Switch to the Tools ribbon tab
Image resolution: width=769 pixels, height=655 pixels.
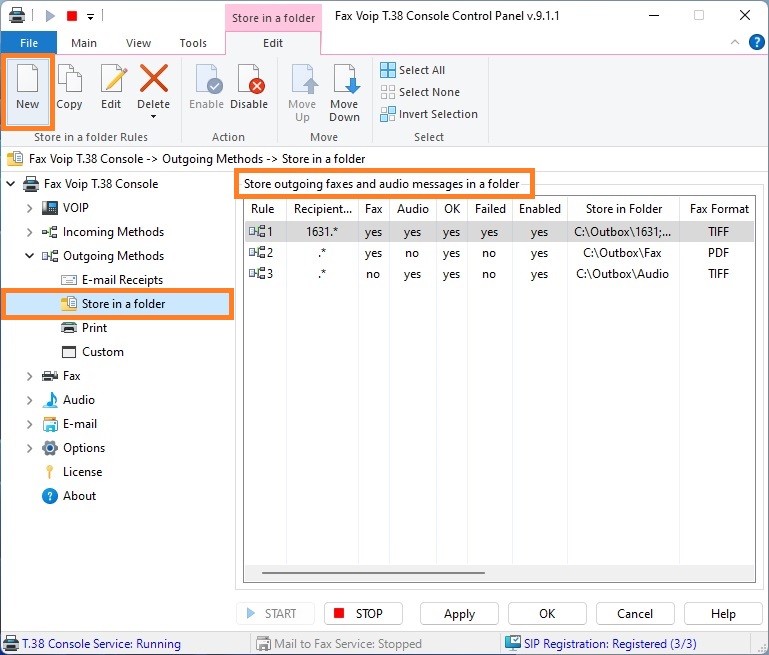tap(193, 43)
